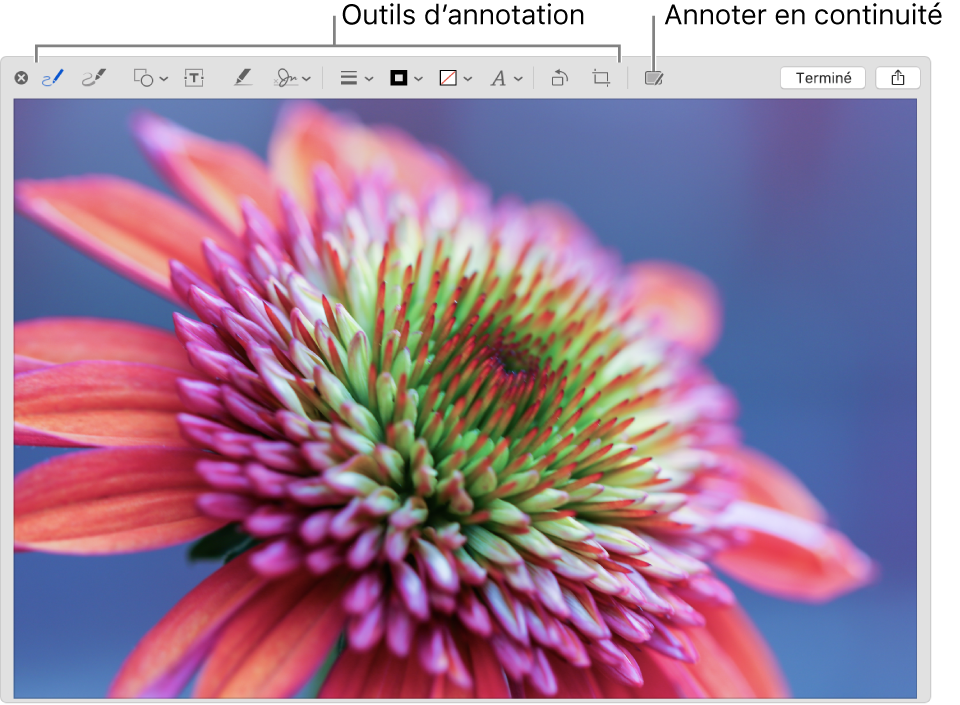Expand the Fill Color dropdown arrow

(x=468, y=79)
